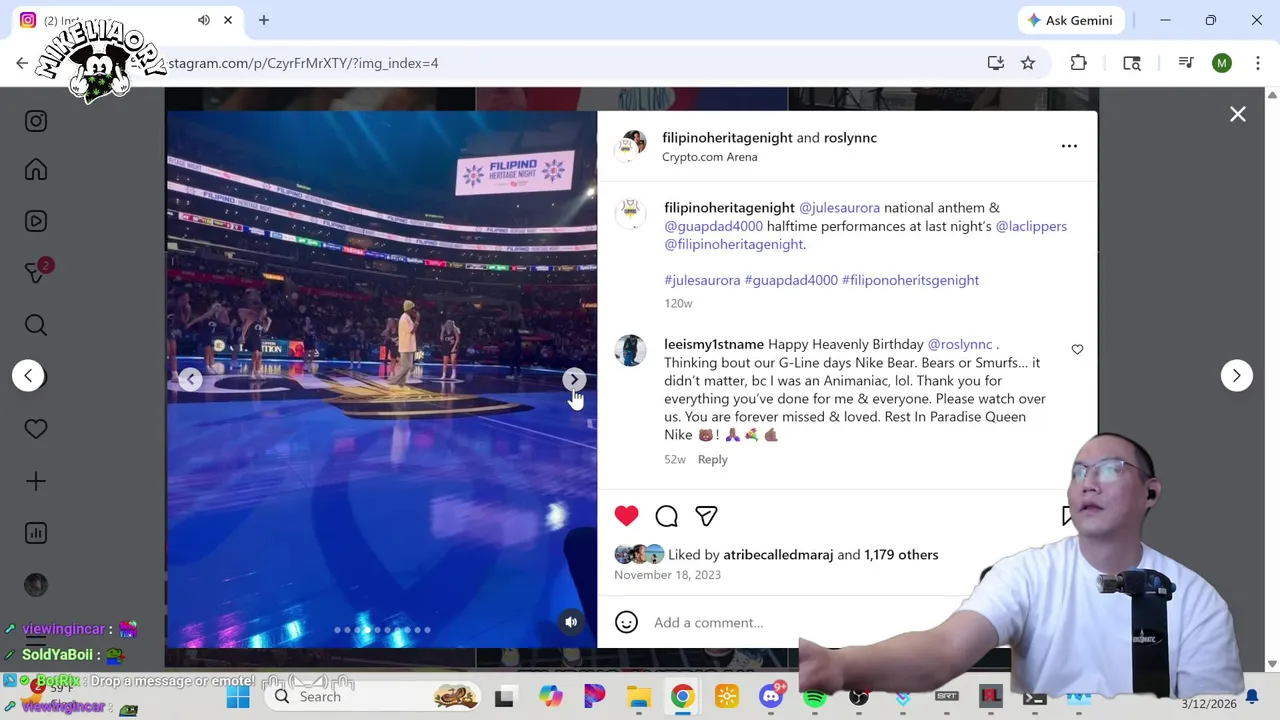Open the more options ellipsis menu
The width and height of the screenshot is (1280, 720).
[1069, 146]
